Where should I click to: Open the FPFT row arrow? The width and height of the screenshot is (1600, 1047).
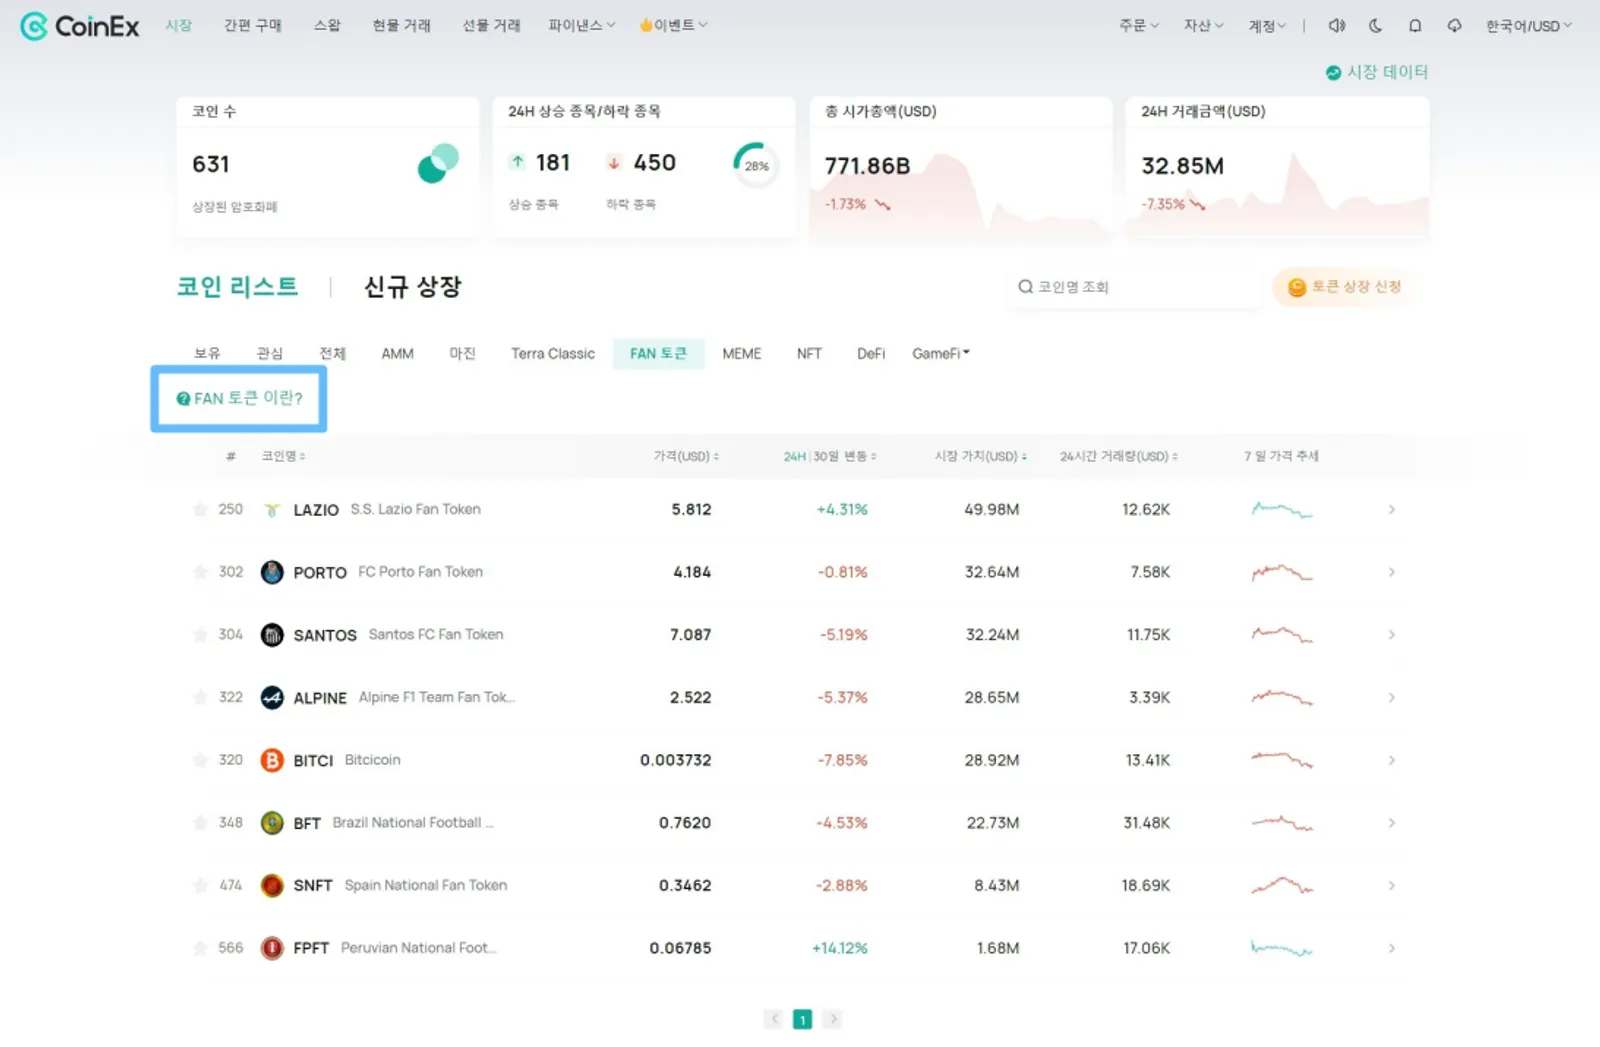click(1391, 948)
